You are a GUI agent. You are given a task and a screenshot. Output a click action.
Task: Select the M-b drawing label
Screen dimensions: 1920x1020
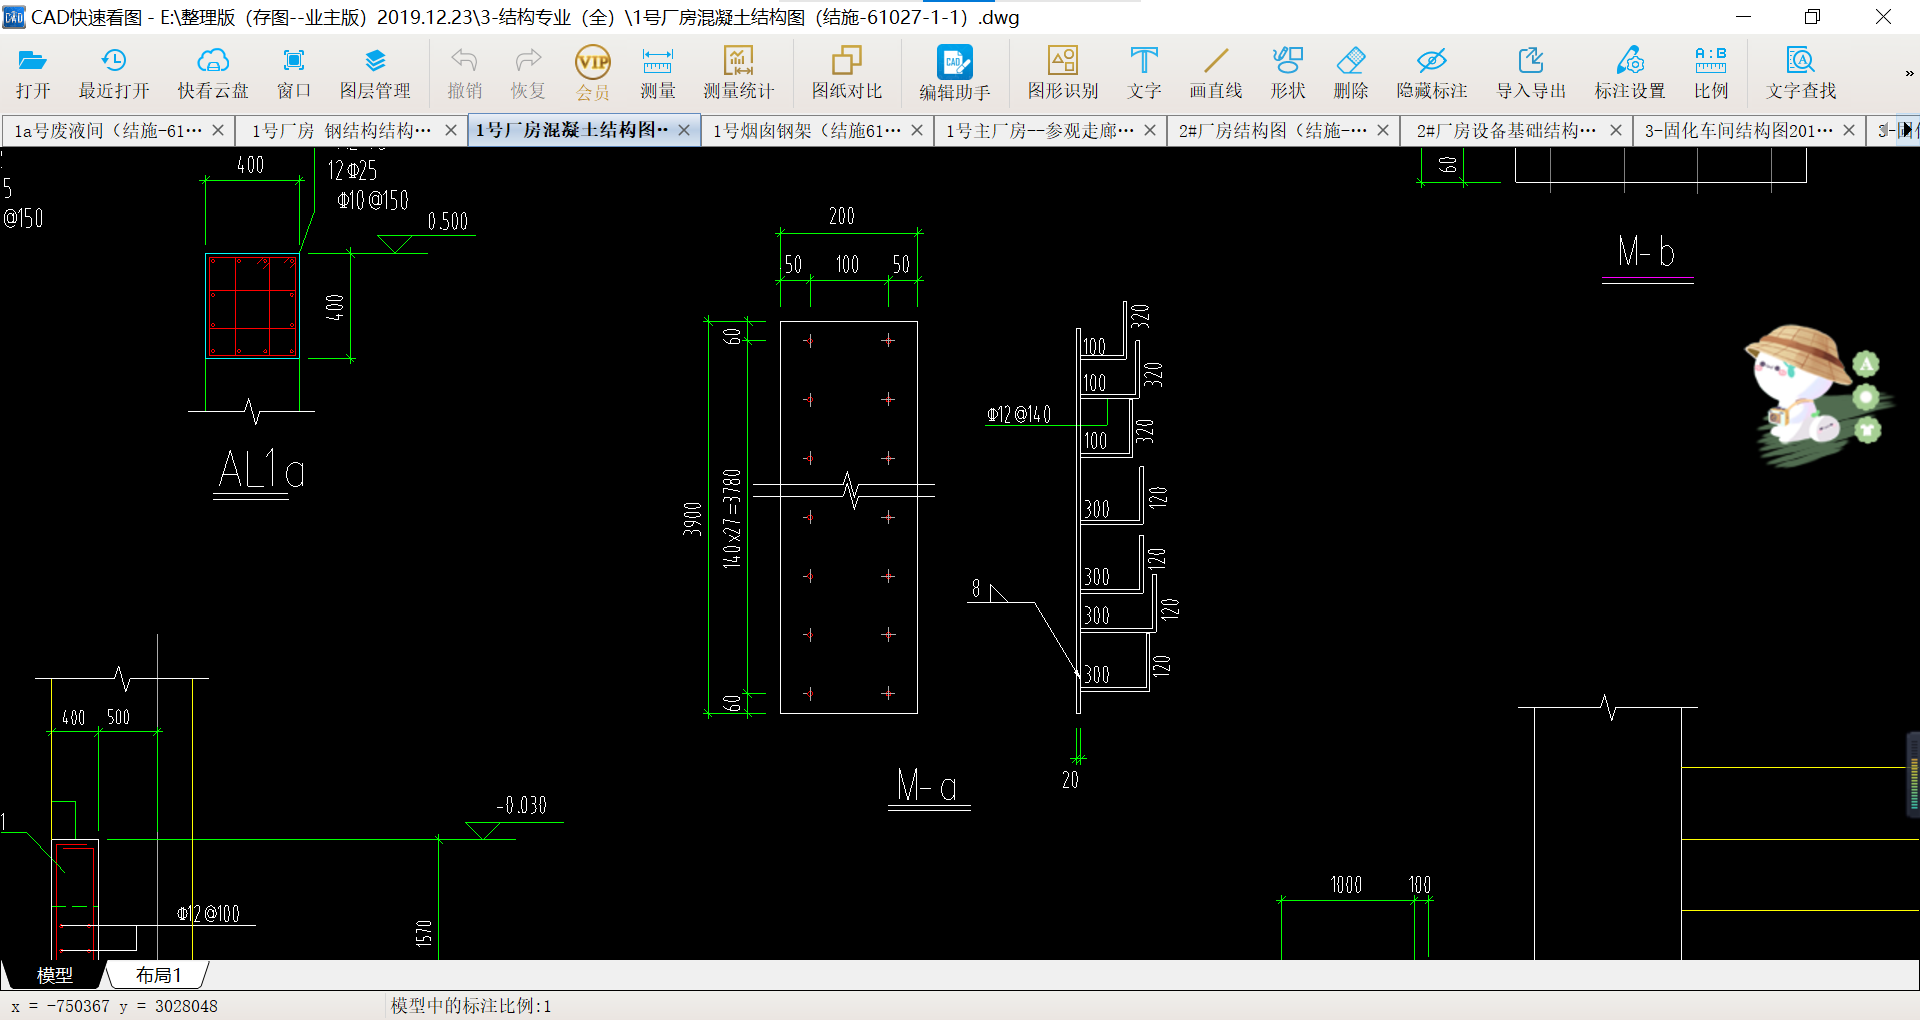pos(1646,251)
